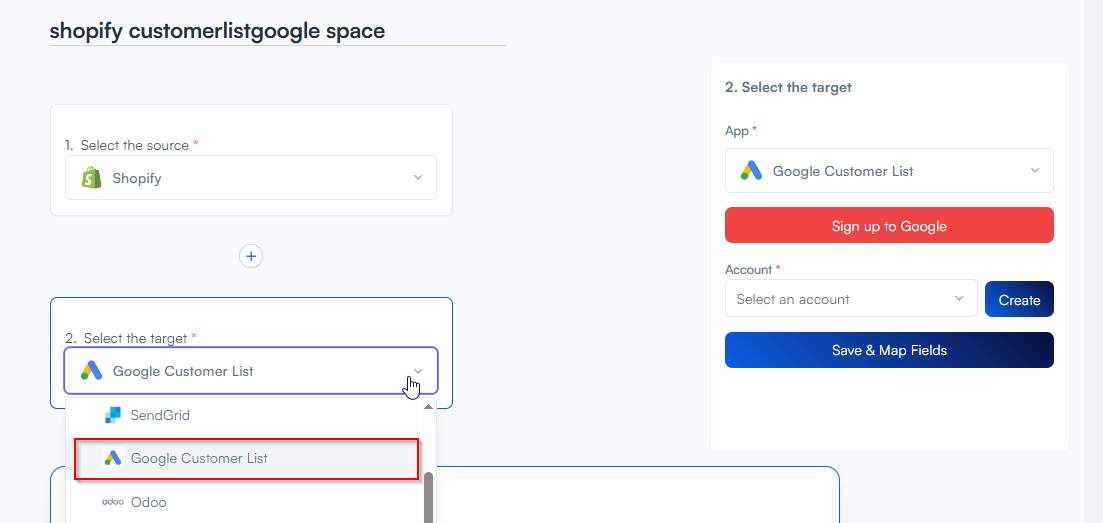This screenshot has height=523, width=1103.
Task: Open the App dropdown chevron in right panel
Action: tap(1035, 171)
